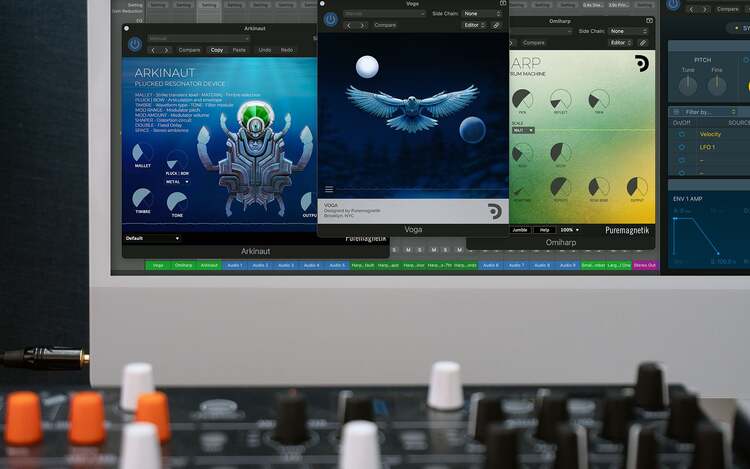
Task: Open the Default dropdown in Arkinaut footer
Action: 152,238
